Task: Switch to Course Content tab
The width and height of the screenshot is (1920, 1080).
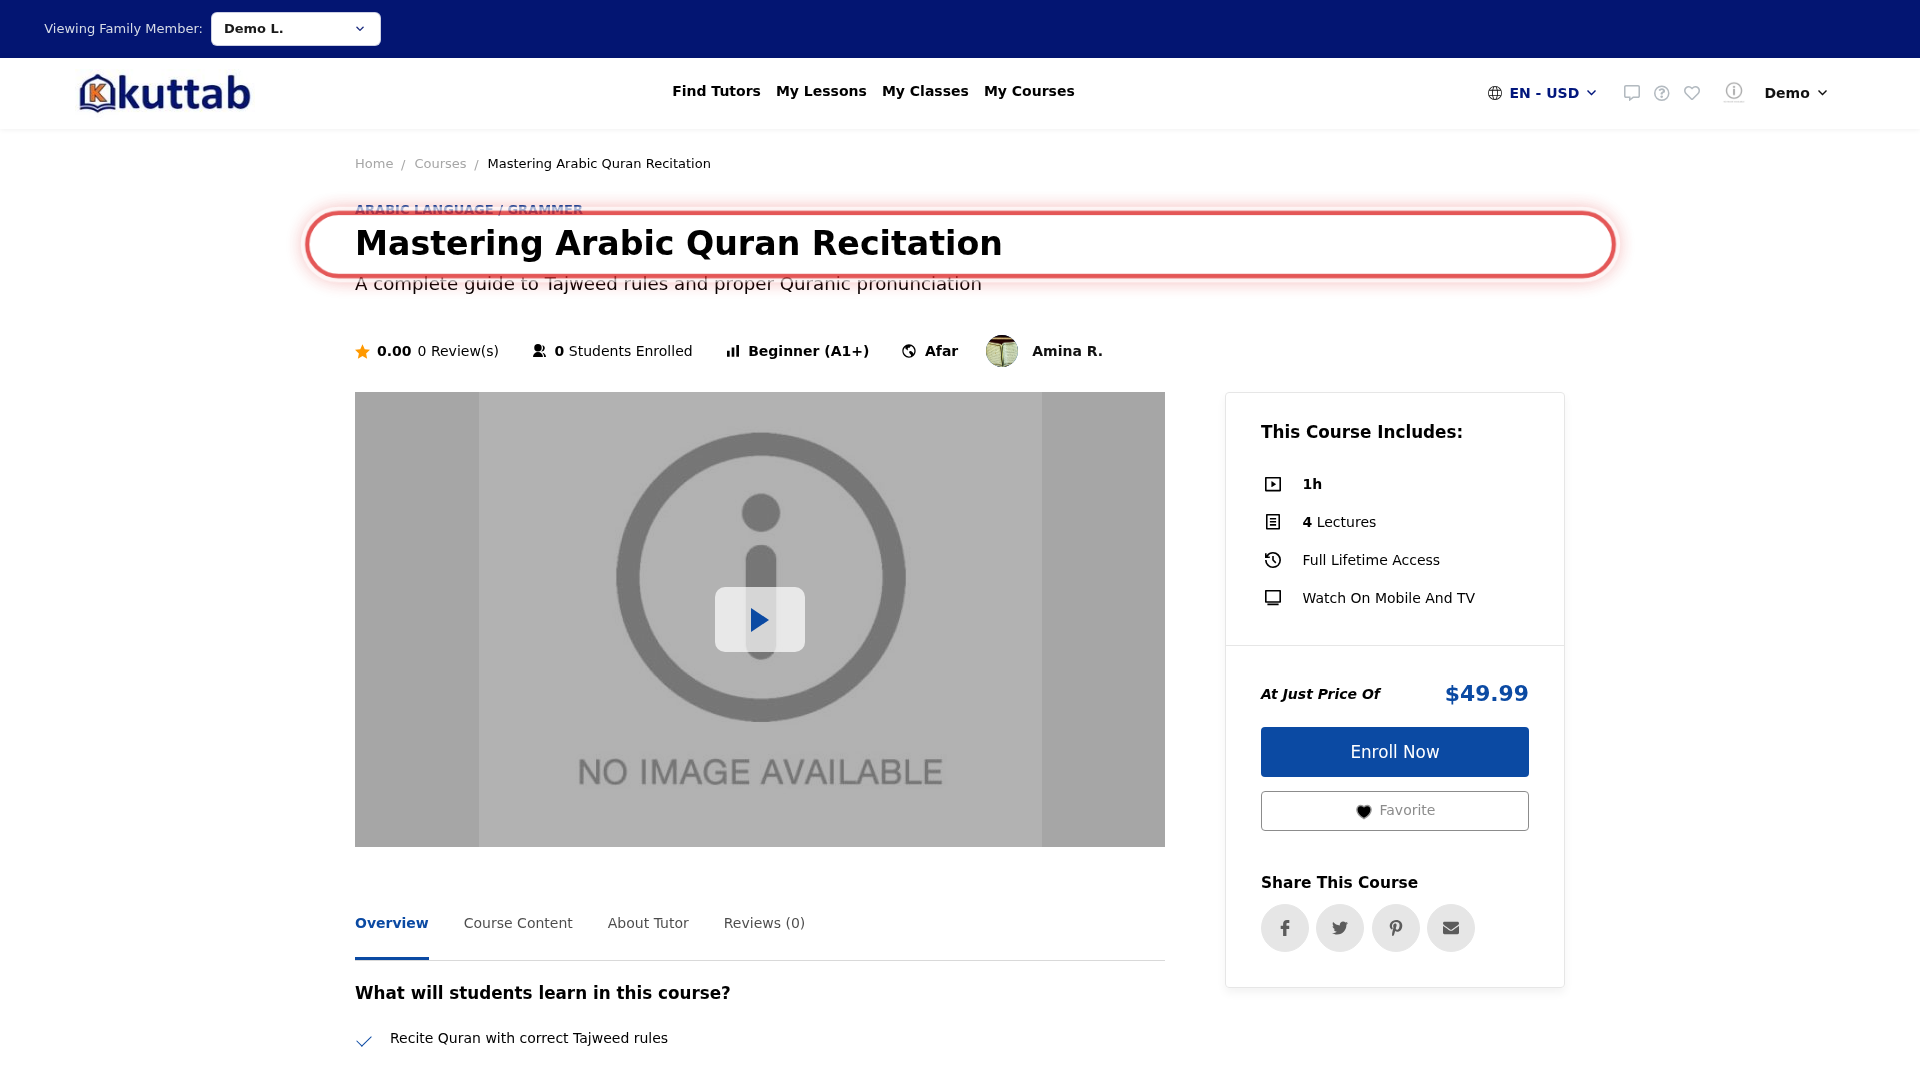Action: tap(518, 923)
